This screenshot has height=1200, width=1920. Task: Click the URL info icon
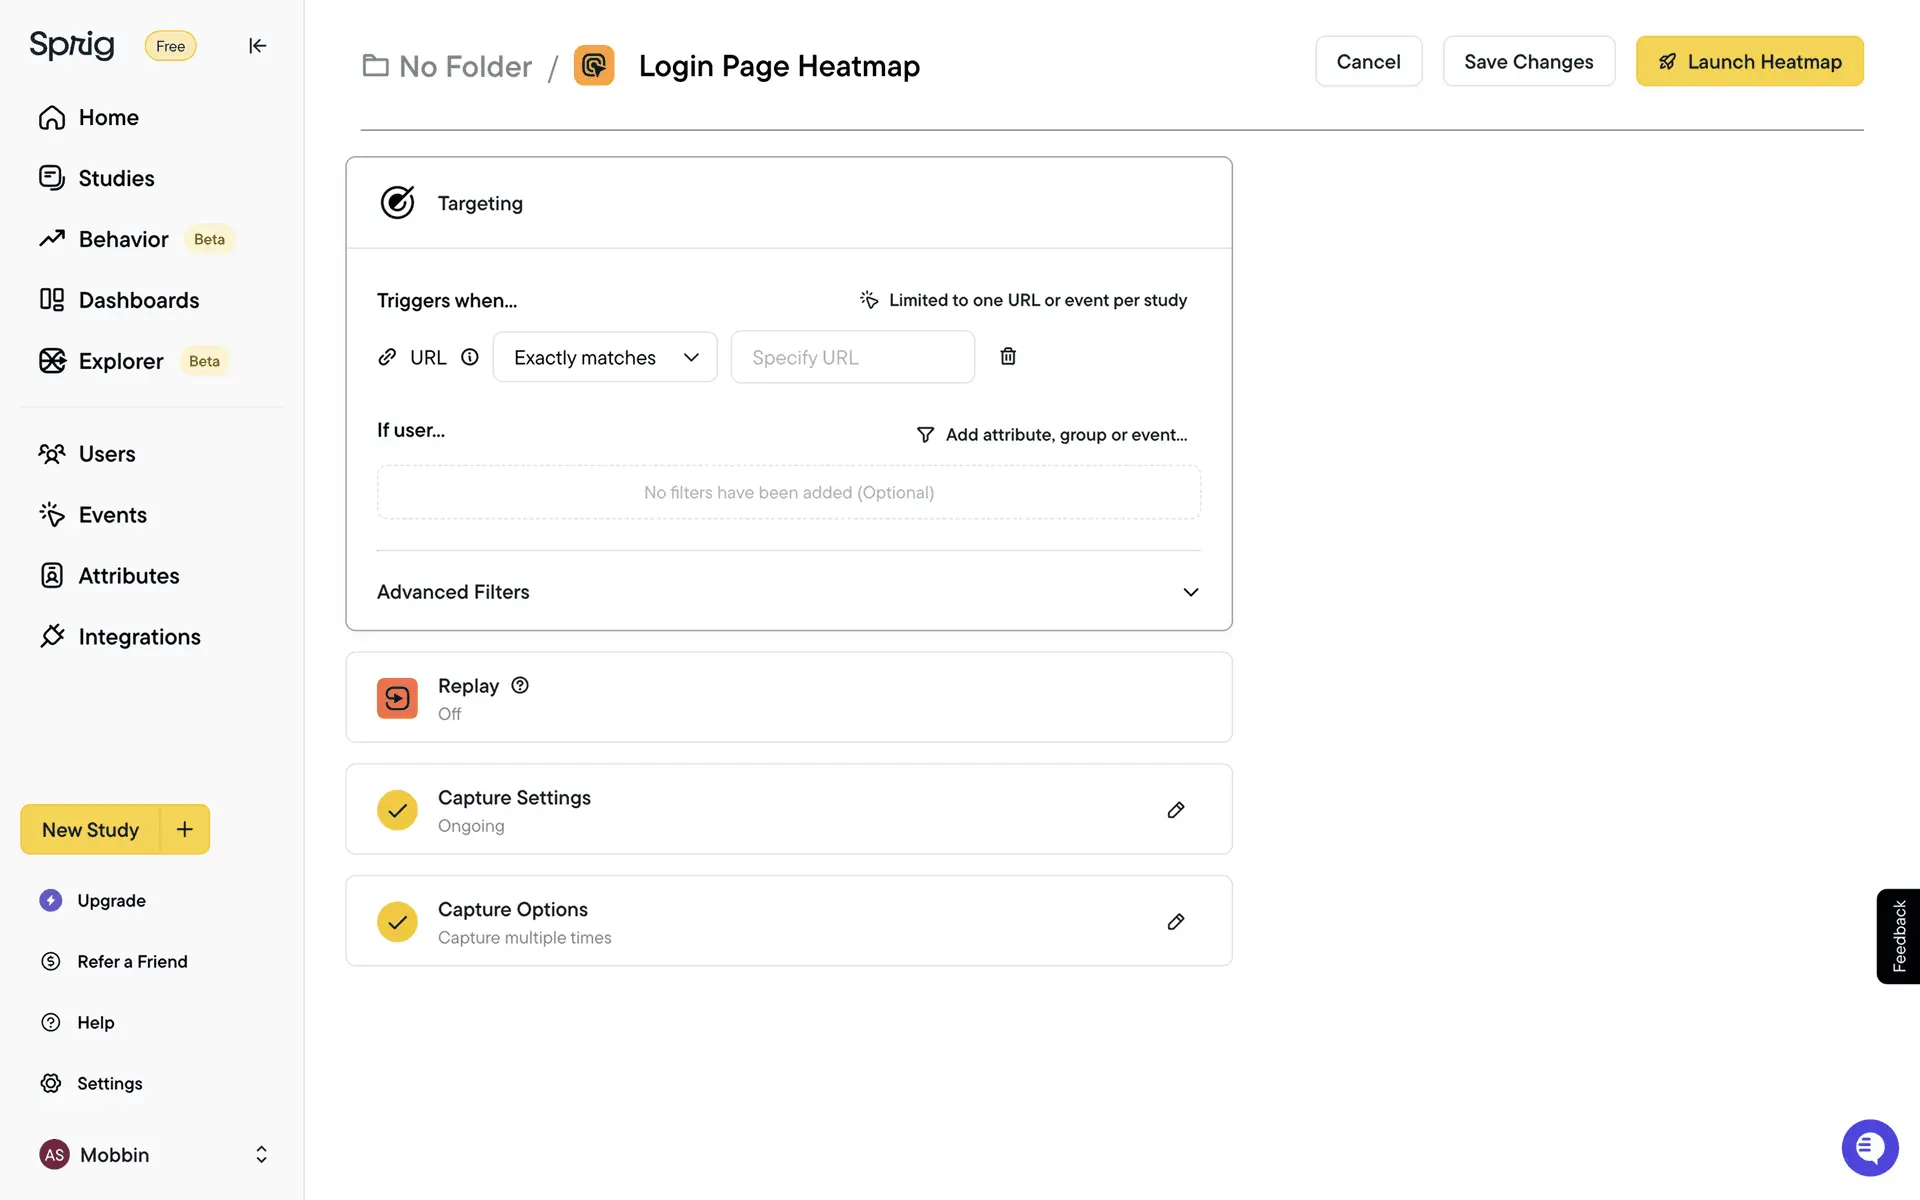tap(470, 357)
